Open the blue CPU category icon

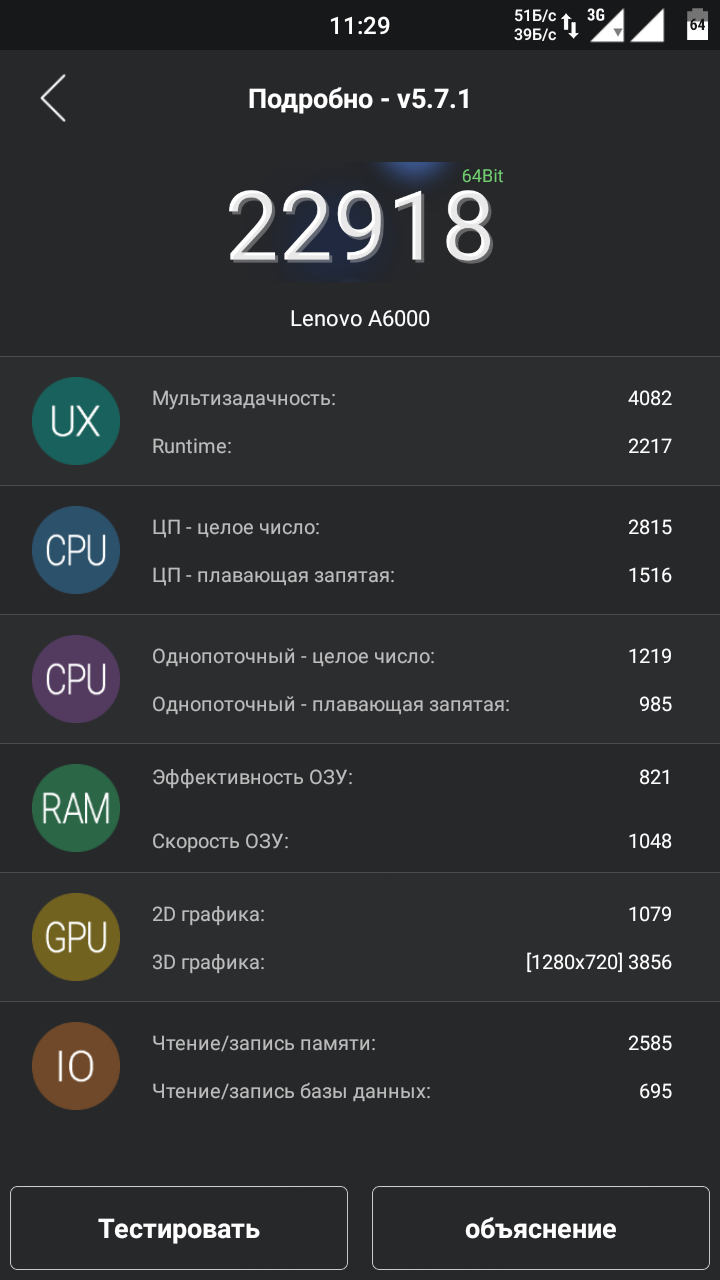[x=76, y=550]
